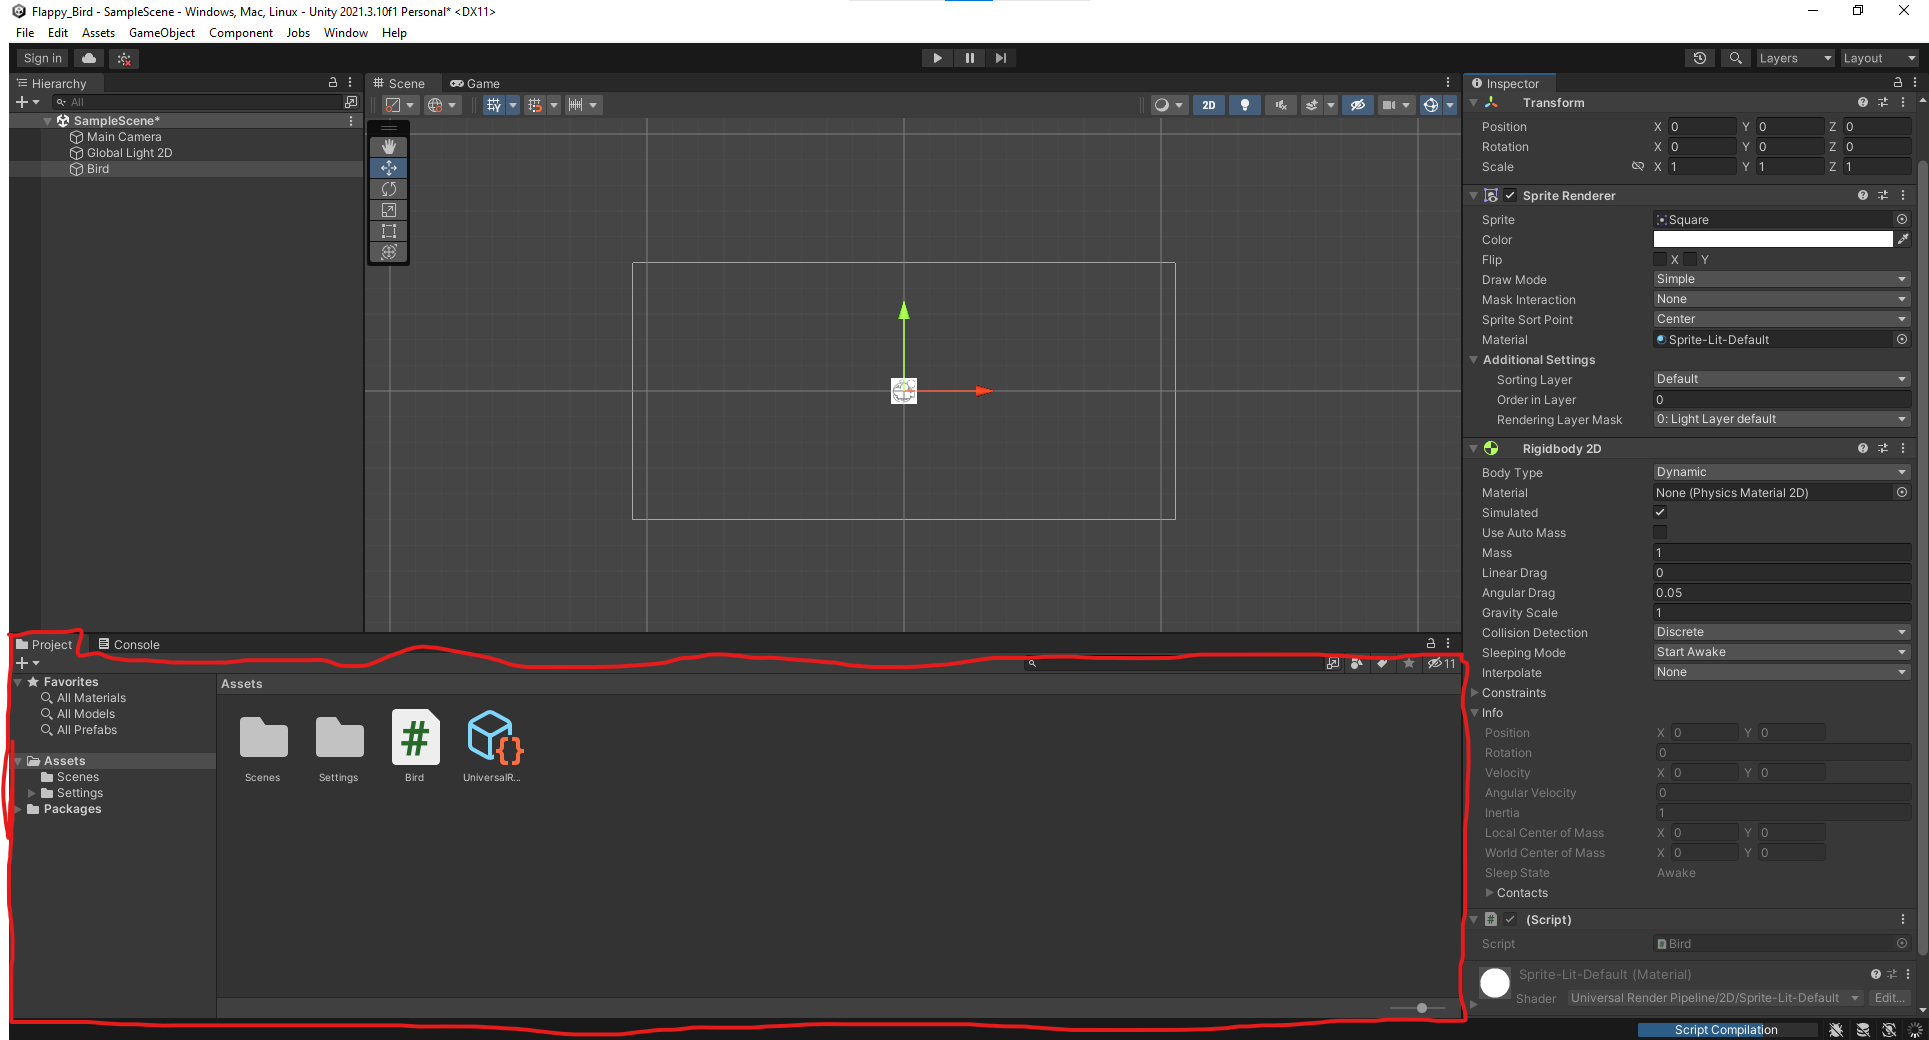Screen dimensions: 1929x1040
Task: Open the Body Type dropdown
Action: pos(1782,472)
